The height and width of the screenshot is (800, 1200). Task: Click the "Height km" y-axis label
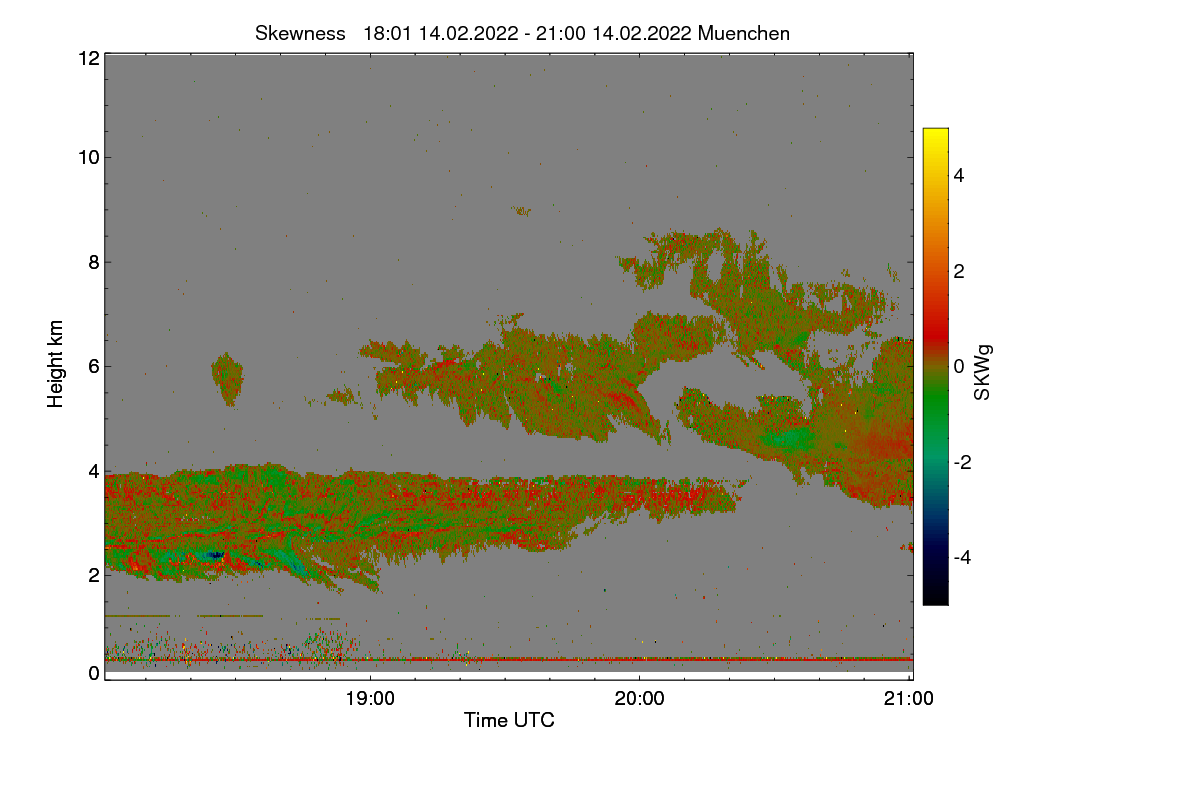pyautogui.click(x=56, y=364)
